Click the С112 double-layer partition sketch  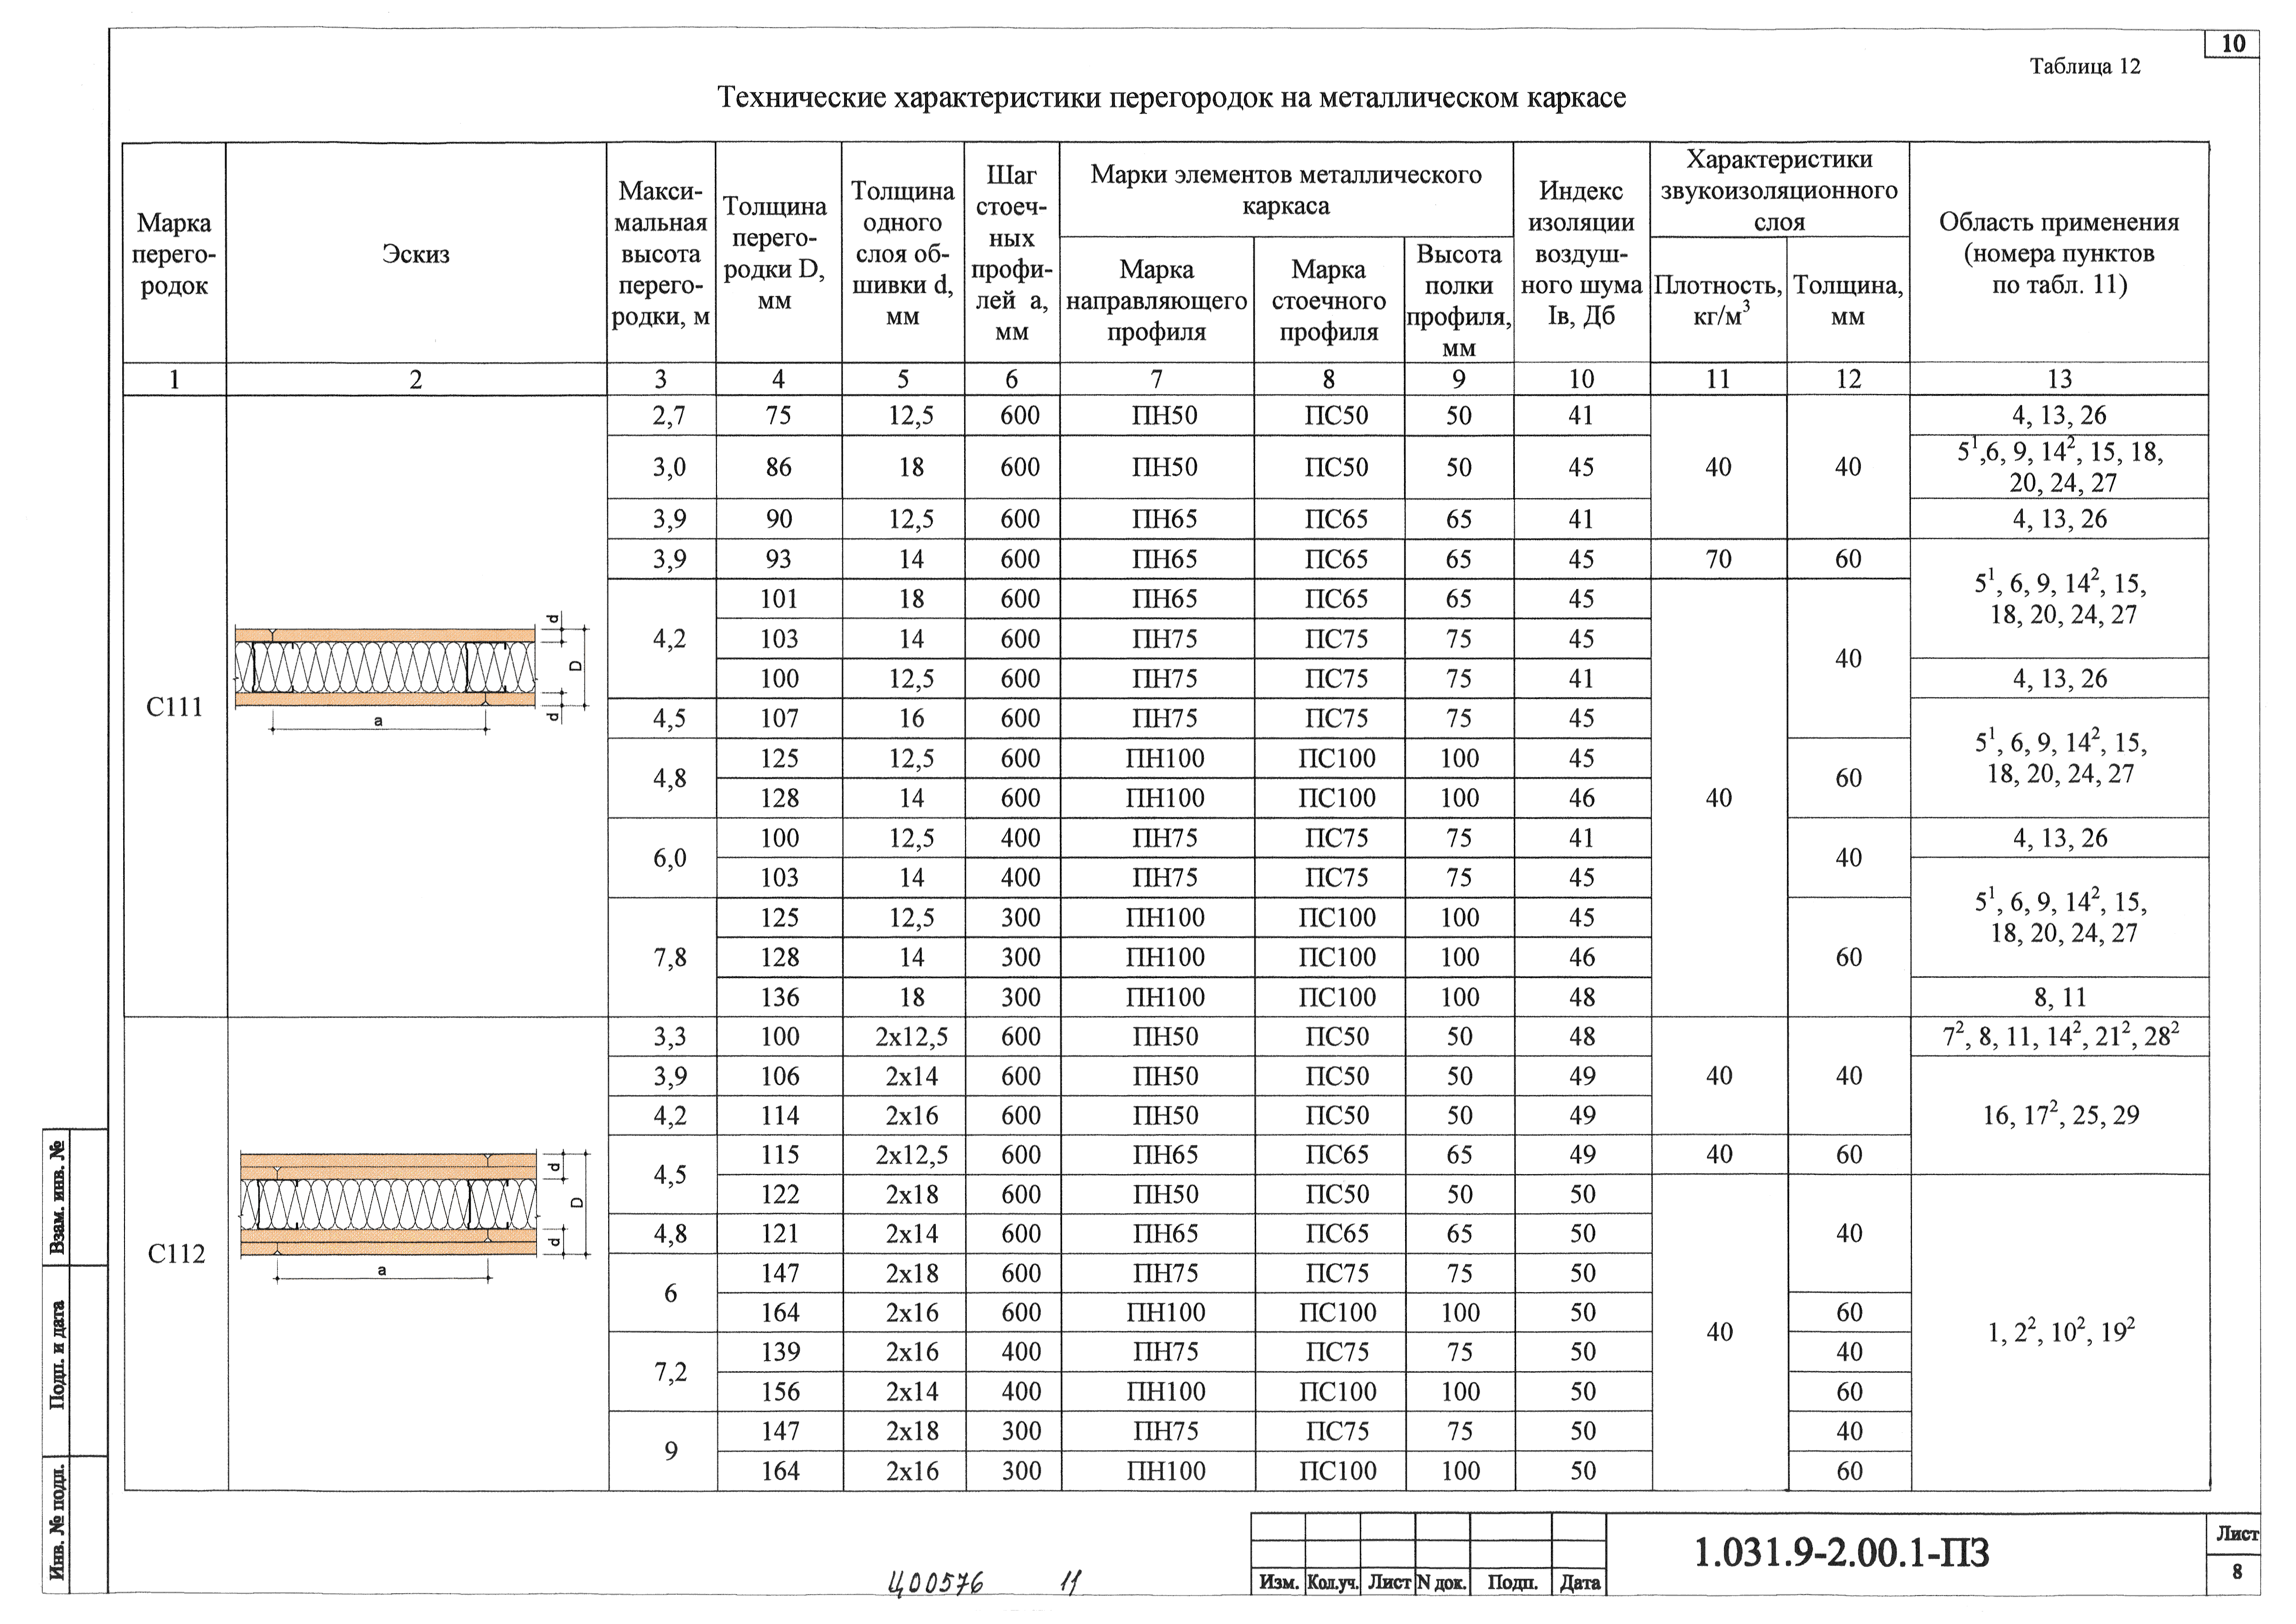pyautogui.click(x=414, y=1216)
